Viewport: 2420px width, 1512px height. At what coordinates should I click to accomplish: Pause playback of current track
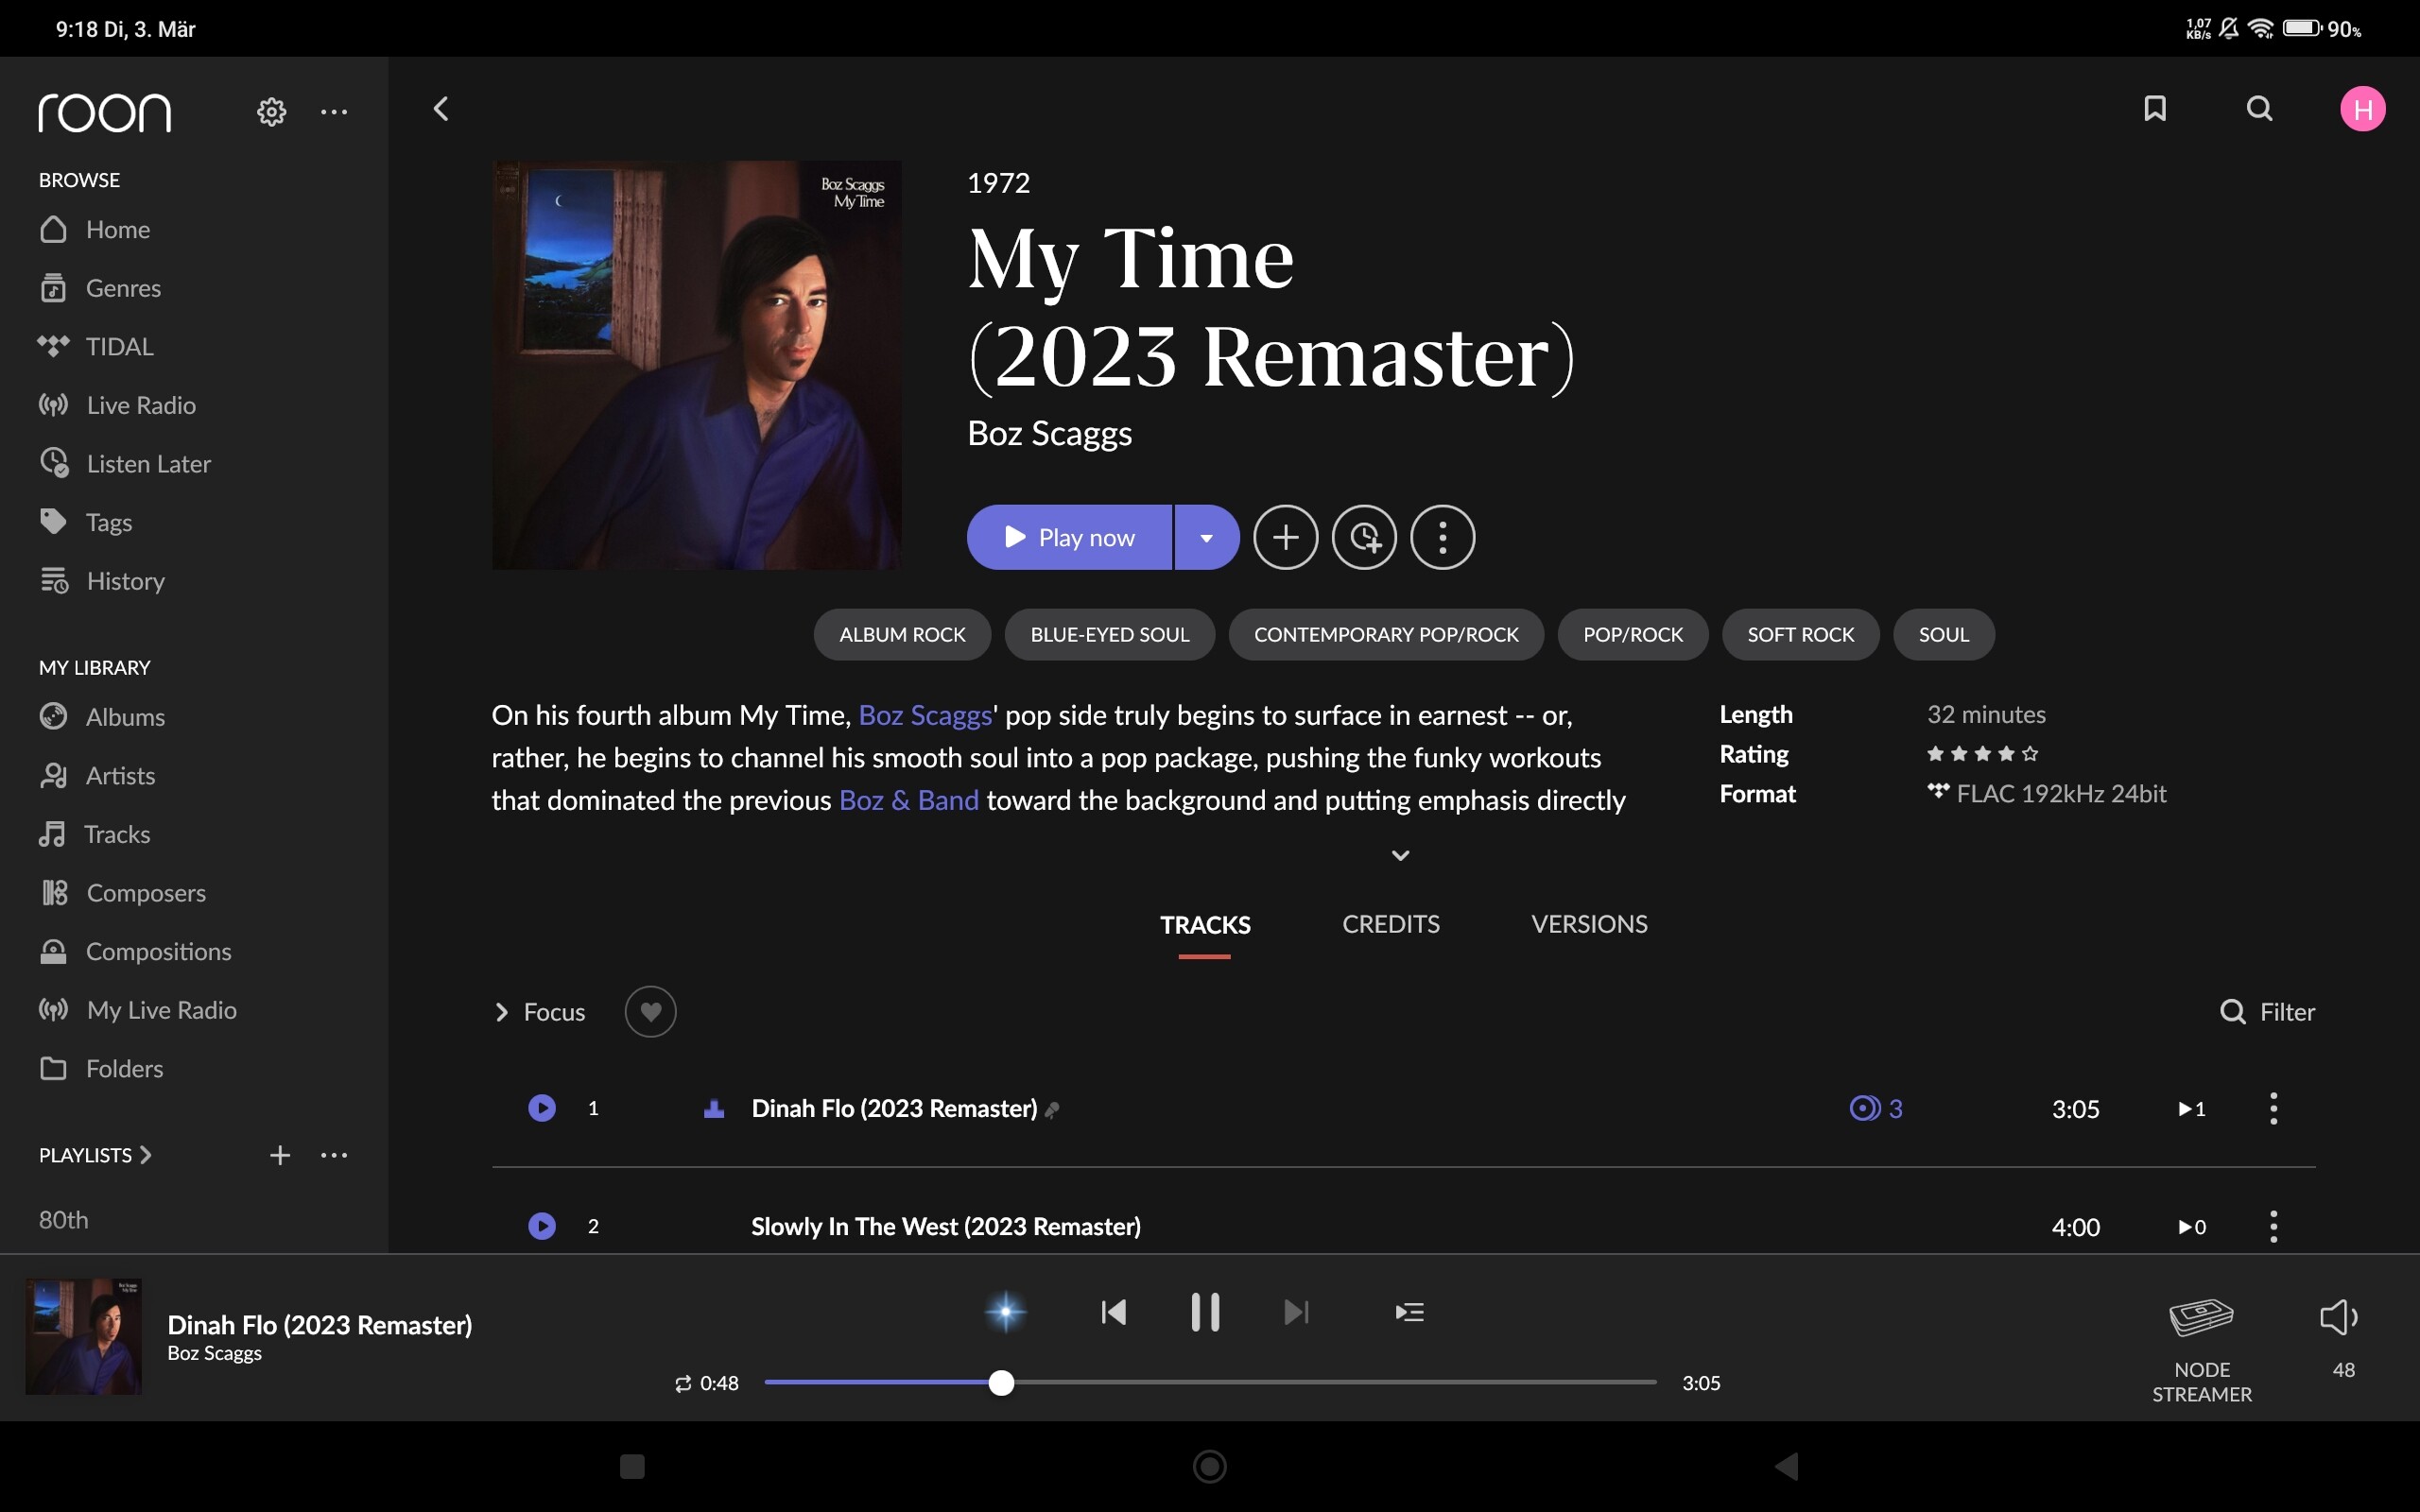(x=1205, y=1311)
